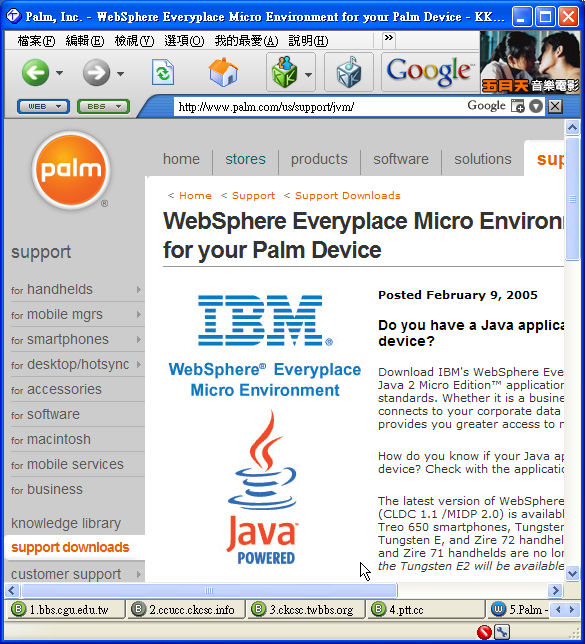The width and height of the screenshot is (585, 644).
Task: Switch to the 2.ccucc.ckcsc.info tab
Action: [186, 610]
